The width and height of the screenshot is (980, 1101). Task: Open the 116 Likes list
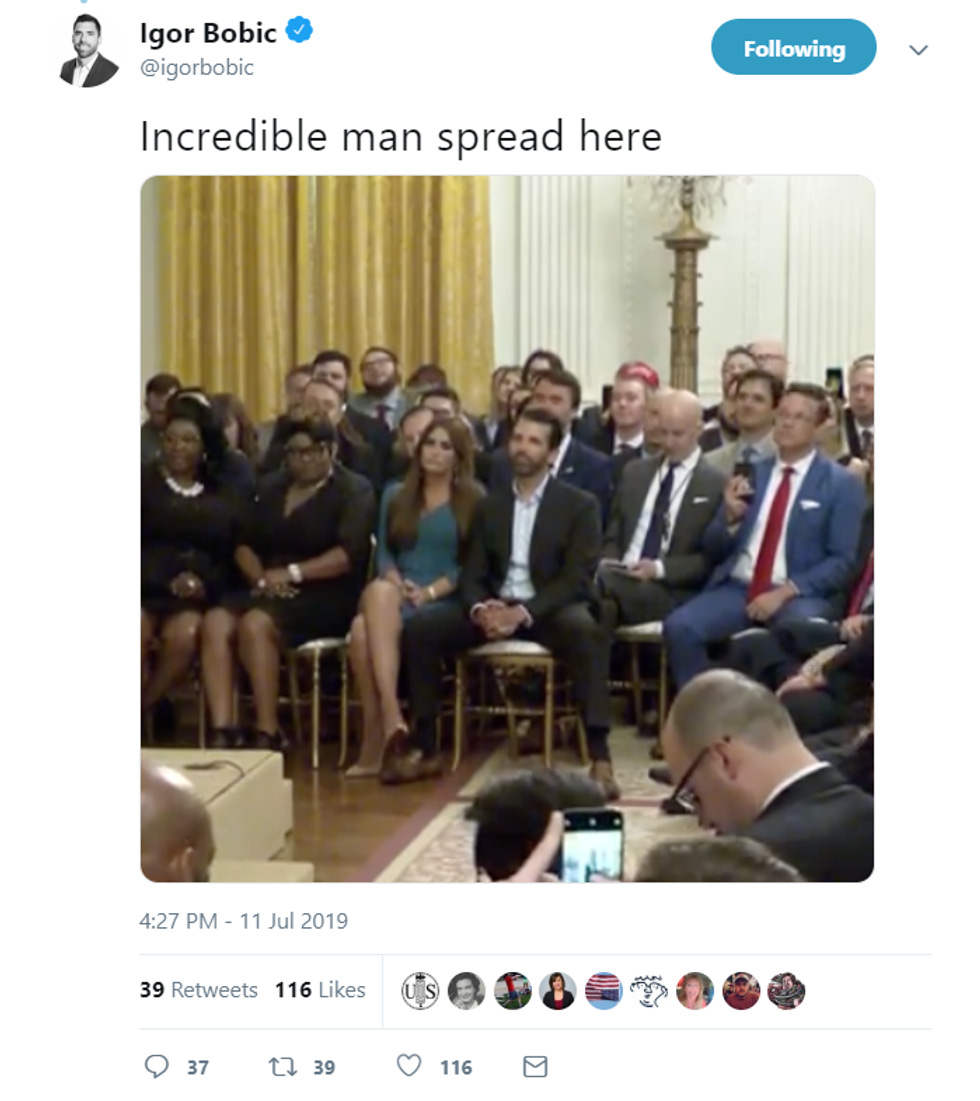pyautogui.click(x=320, y=989)
